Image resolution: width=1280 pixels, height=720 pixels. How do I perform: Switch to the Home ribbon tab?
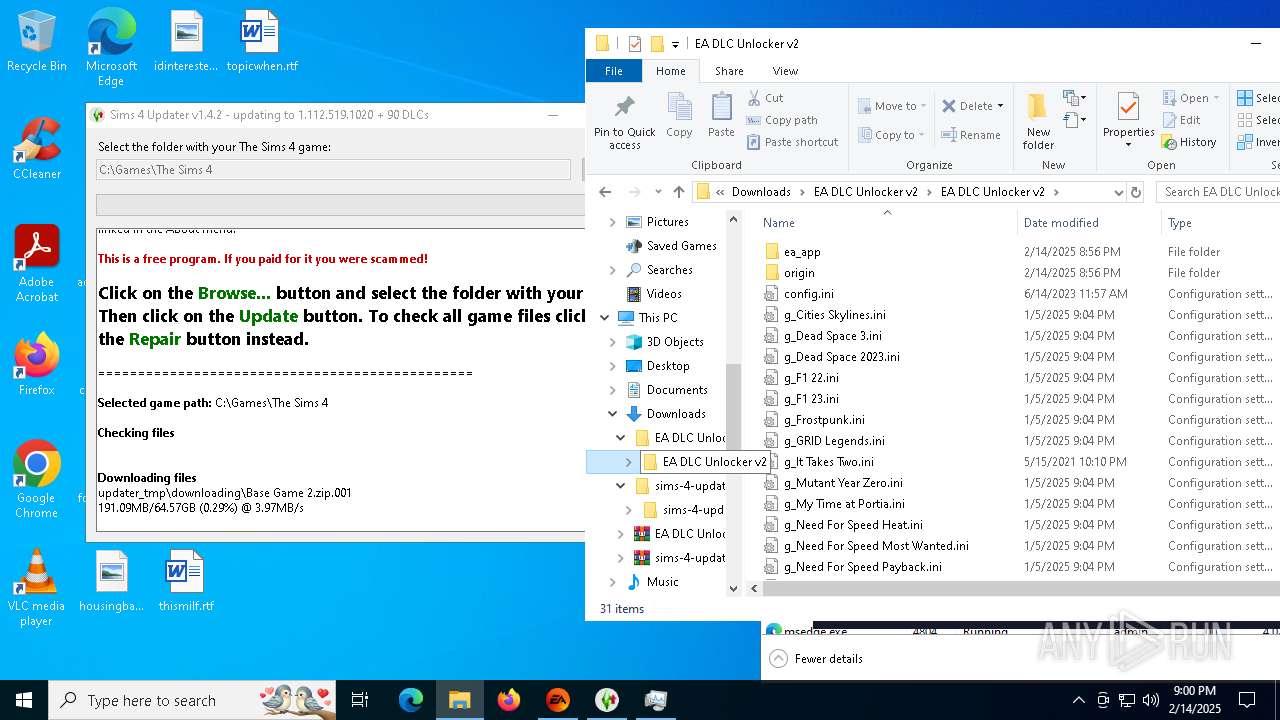[670, 71]
